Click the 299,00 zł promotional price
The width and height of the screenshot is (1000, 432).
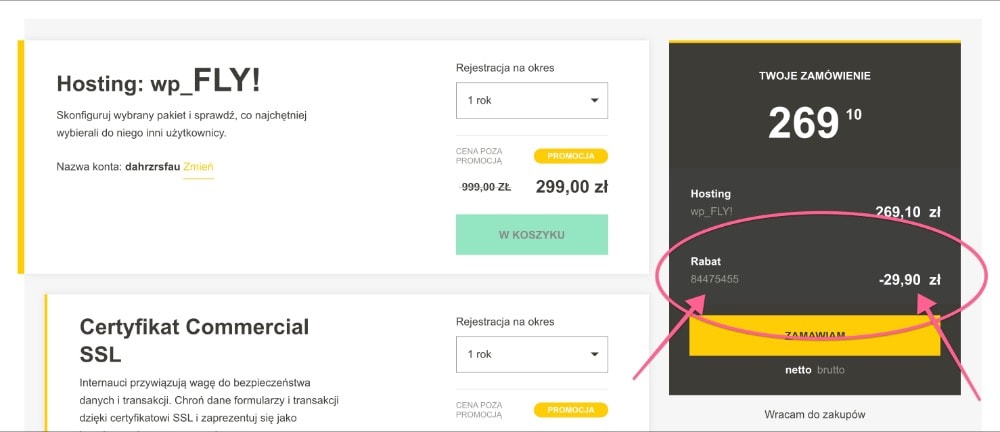571,186
